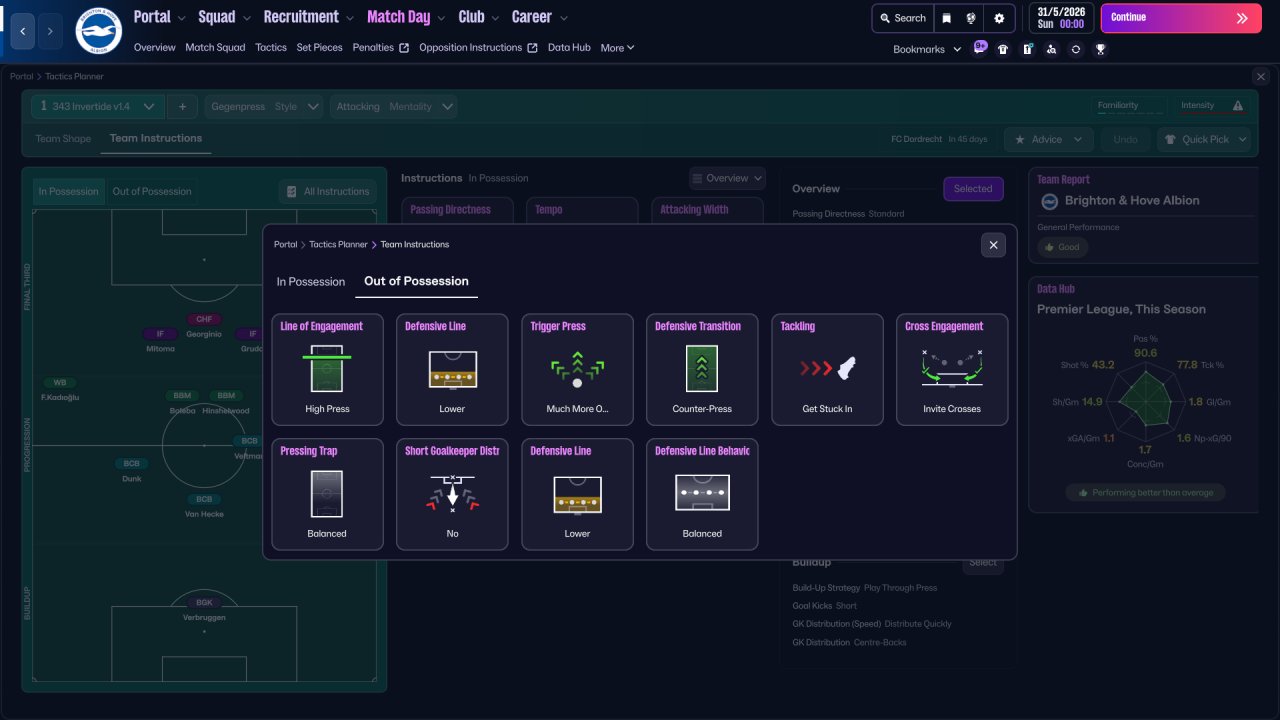Select the Line of Engagement High Press card
This screenshot has height=720, width=1280.
point(327,370)
